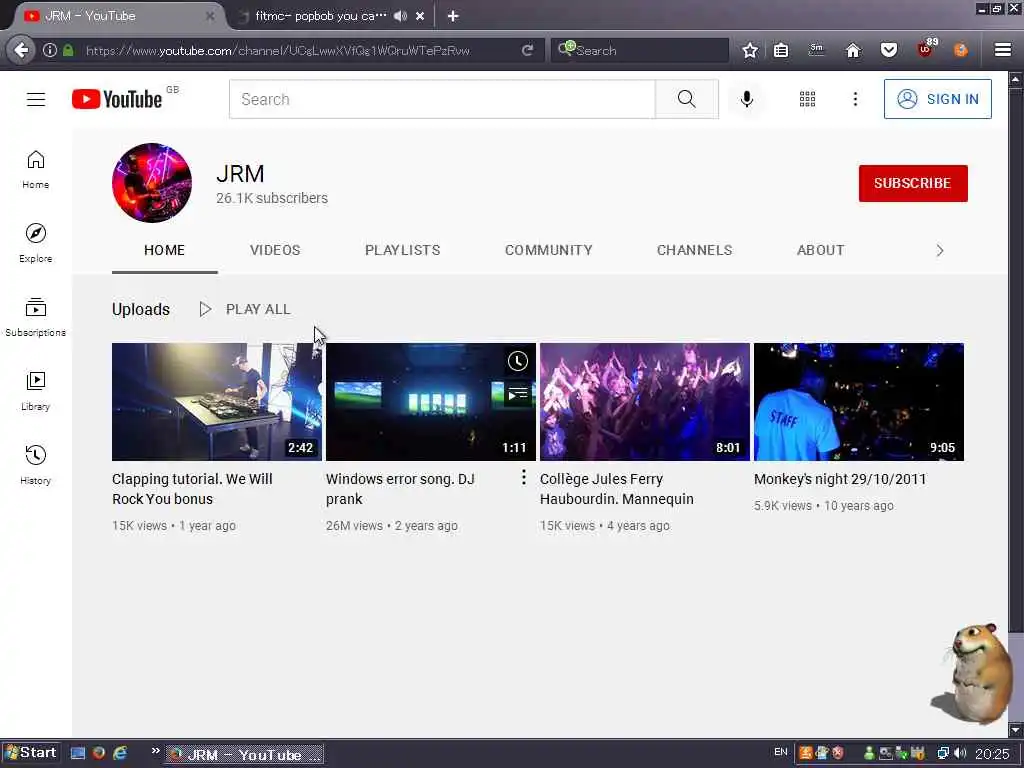Click Watch Later clock on Windows error song
This screenshot has width=1024, height=768.
[x=517, y=361]
